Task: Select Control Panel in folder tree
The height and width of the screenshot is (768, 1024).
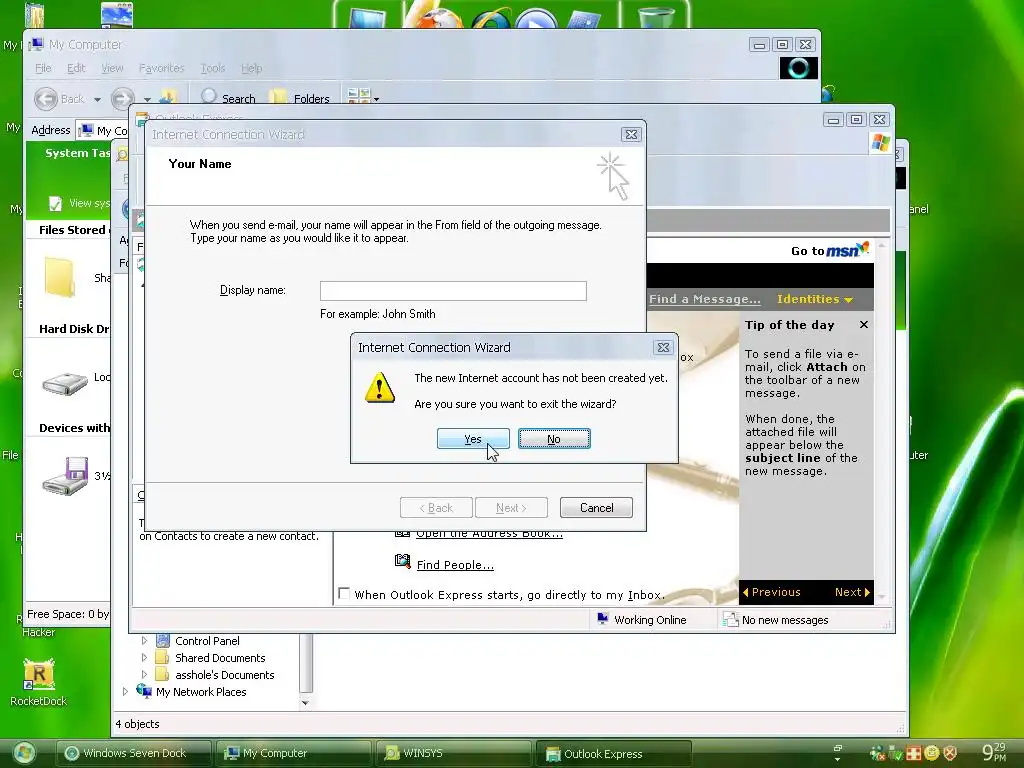Action: (207, 641)
